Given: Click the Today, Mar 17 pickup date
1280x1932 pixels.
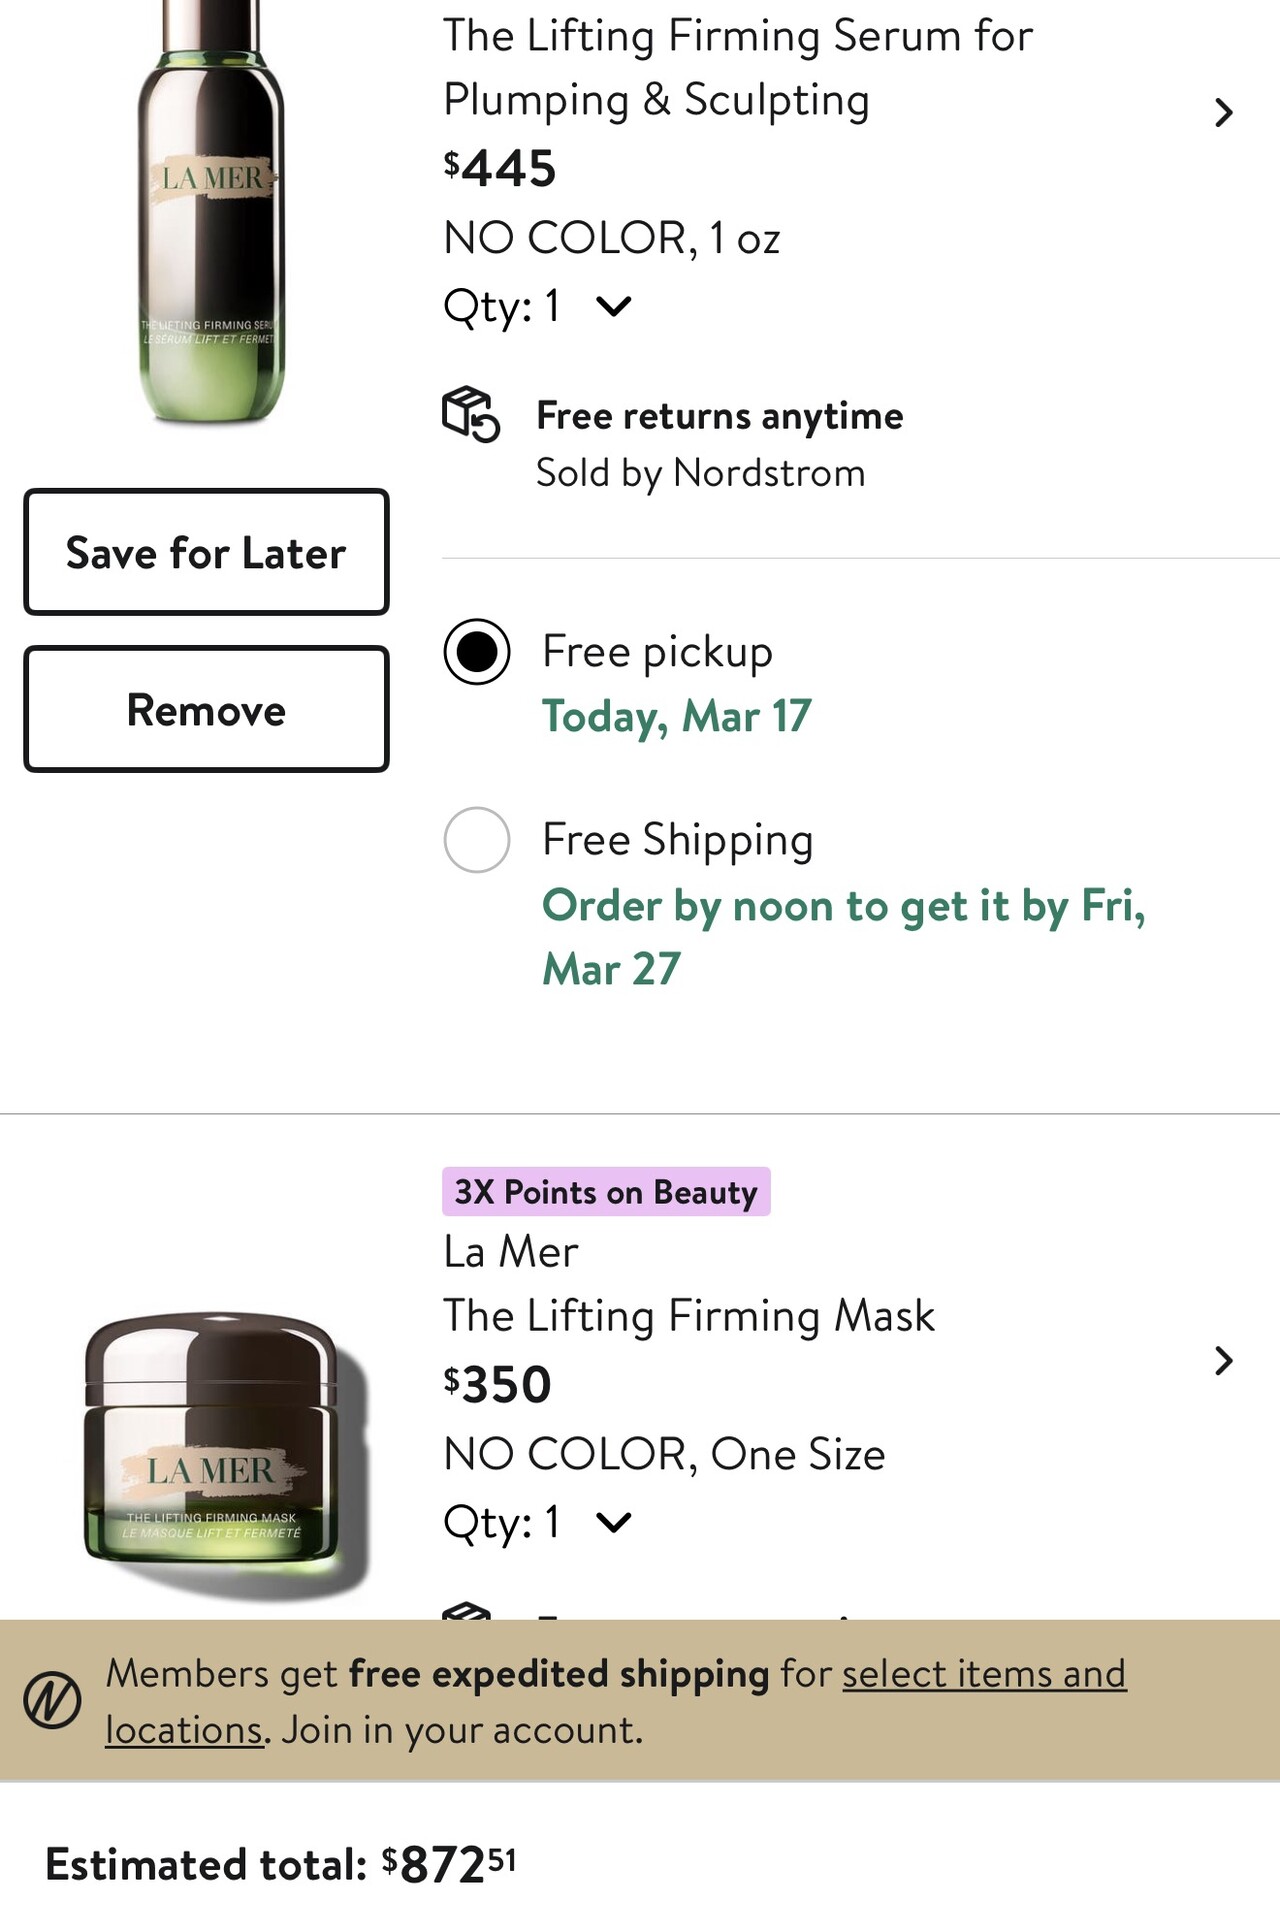Looking at the screenshot, I should point(677,717).
